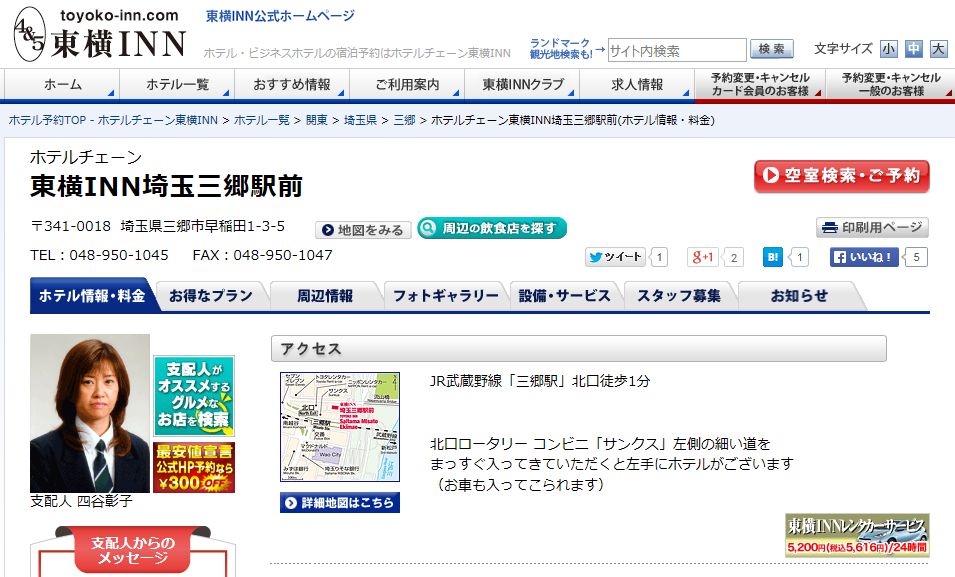Screen dimensions: 955x577
Task: Open the ホテル一覧 menu item
Action: pos(177,85)
